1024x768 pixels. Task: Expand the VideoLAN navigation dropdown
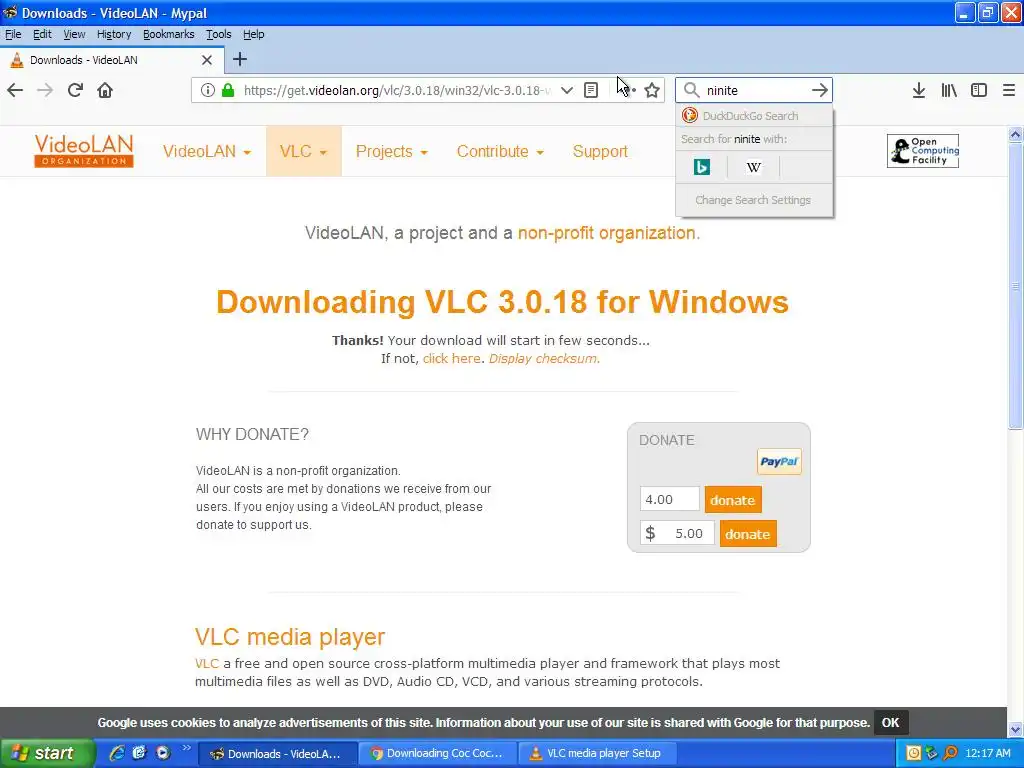[206, 152]
